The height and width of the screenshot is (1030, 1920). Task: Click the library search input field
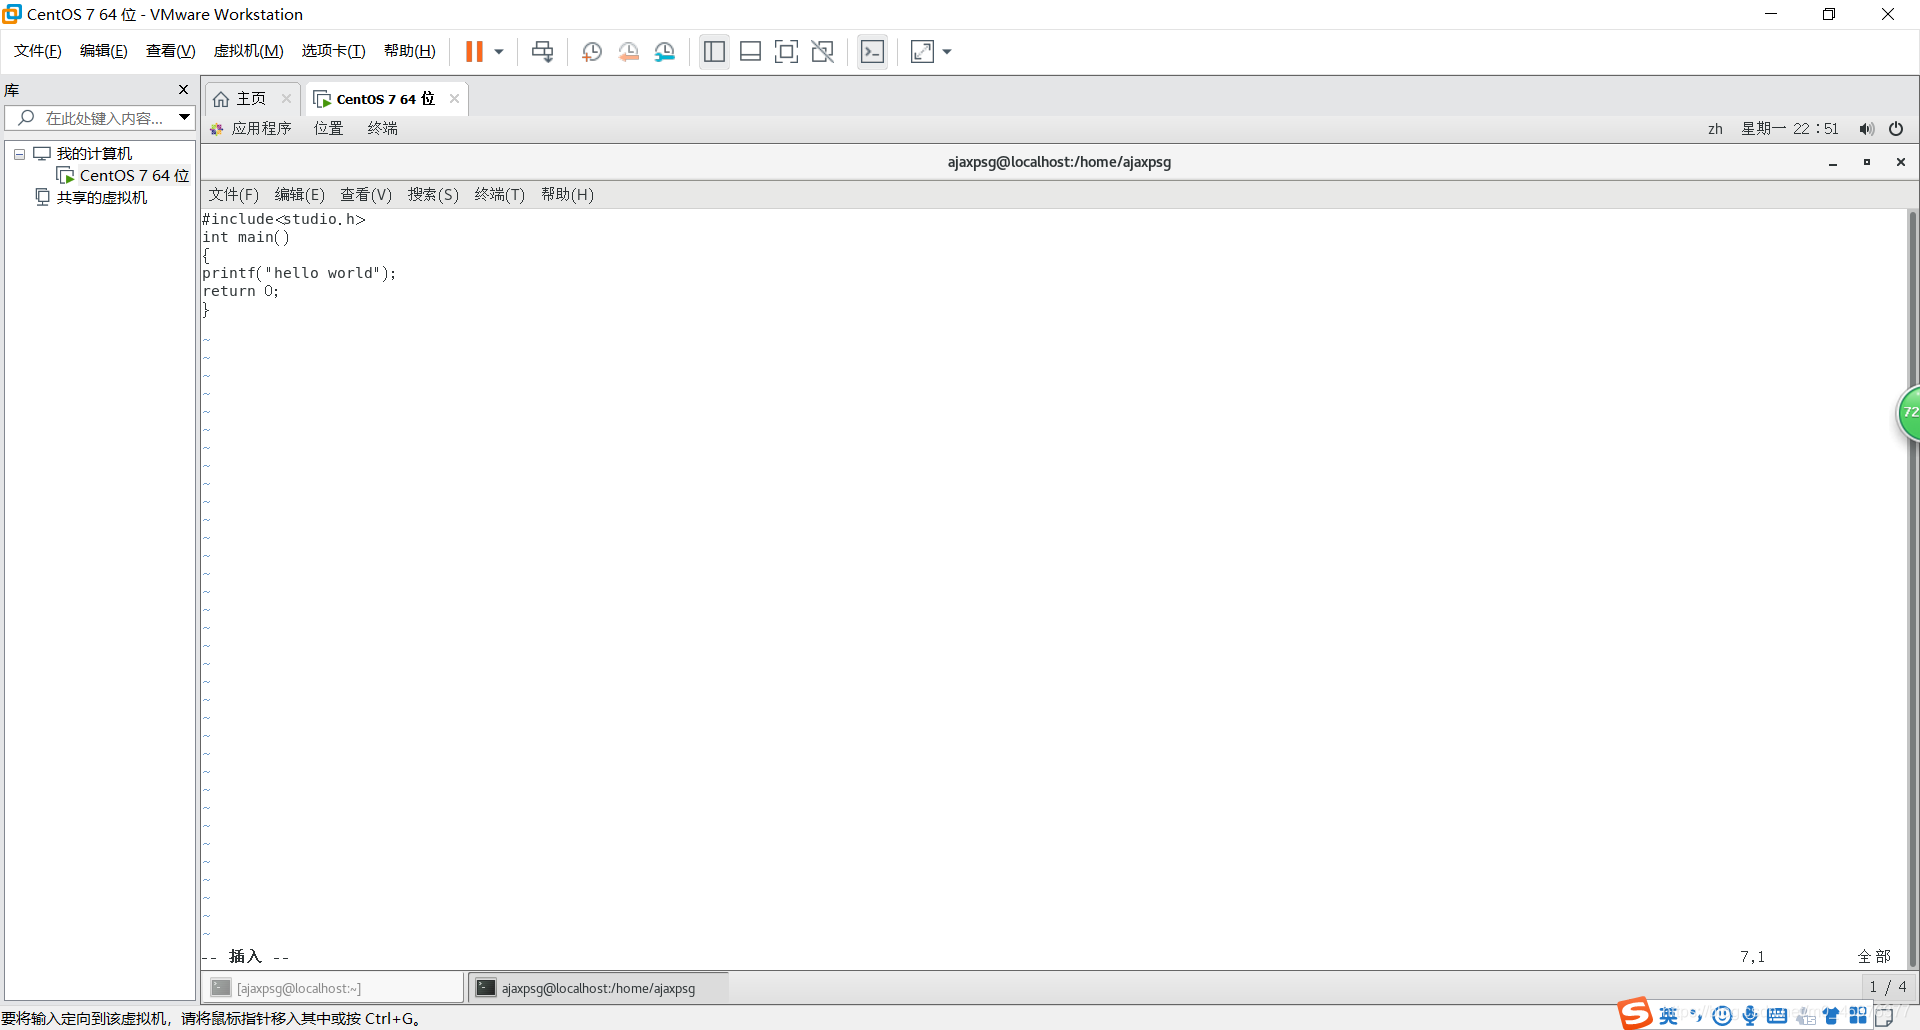92,118
